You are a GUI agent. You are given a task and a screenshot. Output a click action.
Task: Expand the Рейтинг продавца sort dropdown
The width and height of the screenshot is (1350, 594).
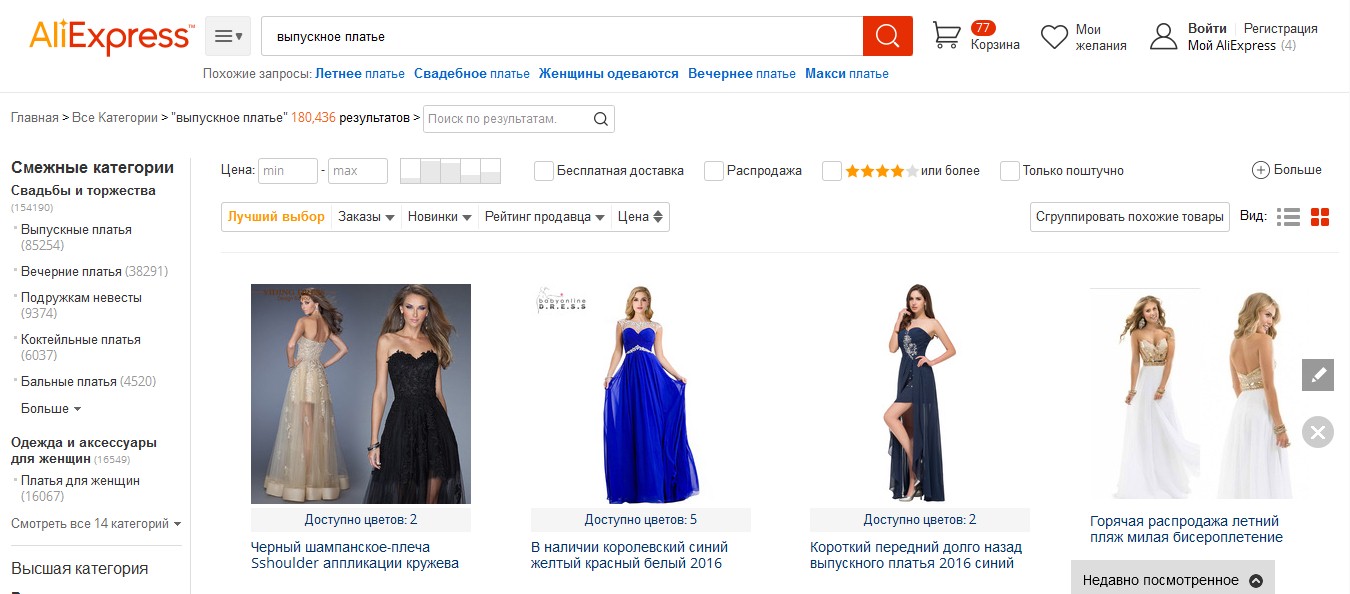tap(545, 217)
